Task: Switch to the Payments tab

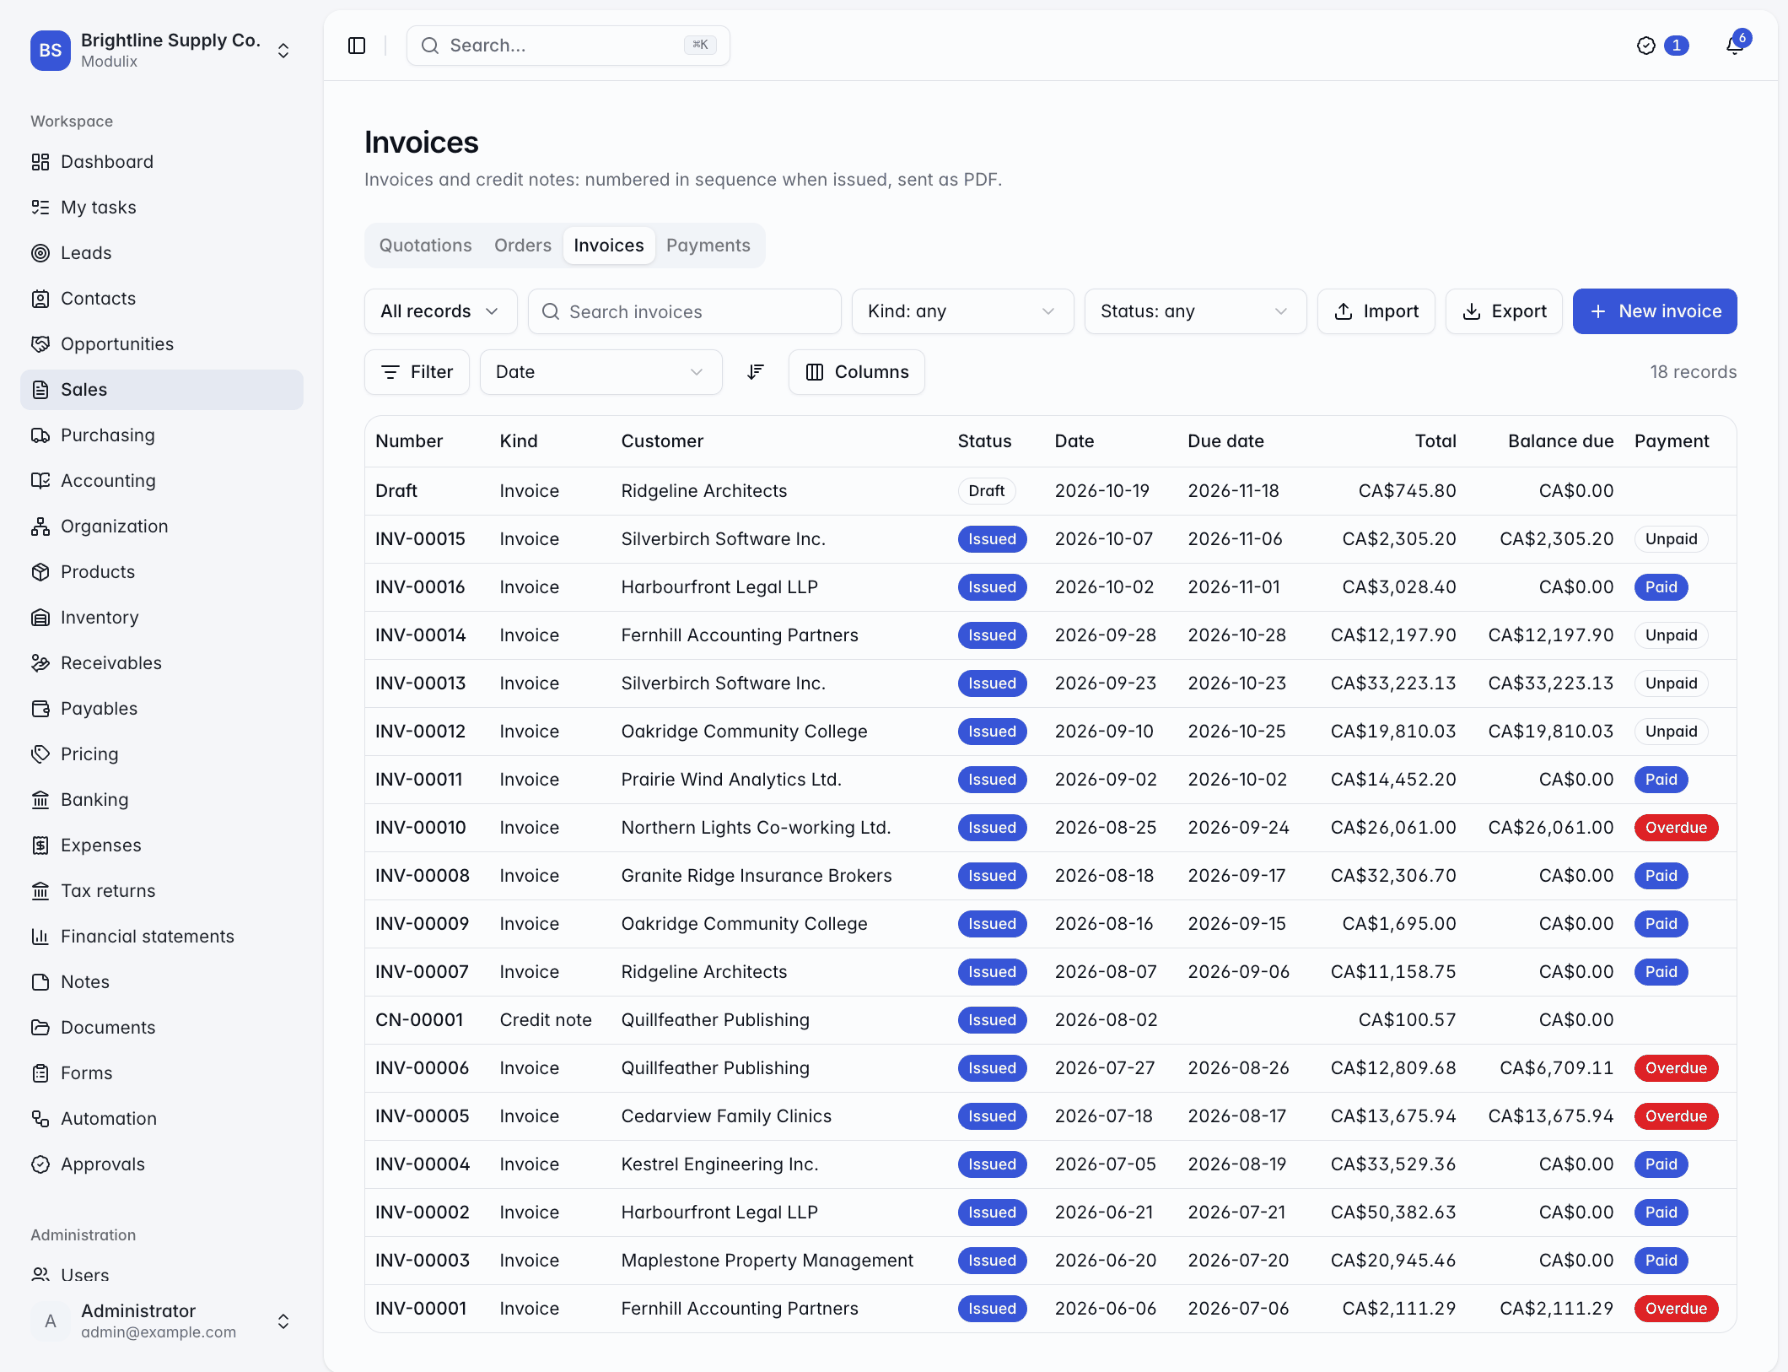Action: tap(708, 245)
